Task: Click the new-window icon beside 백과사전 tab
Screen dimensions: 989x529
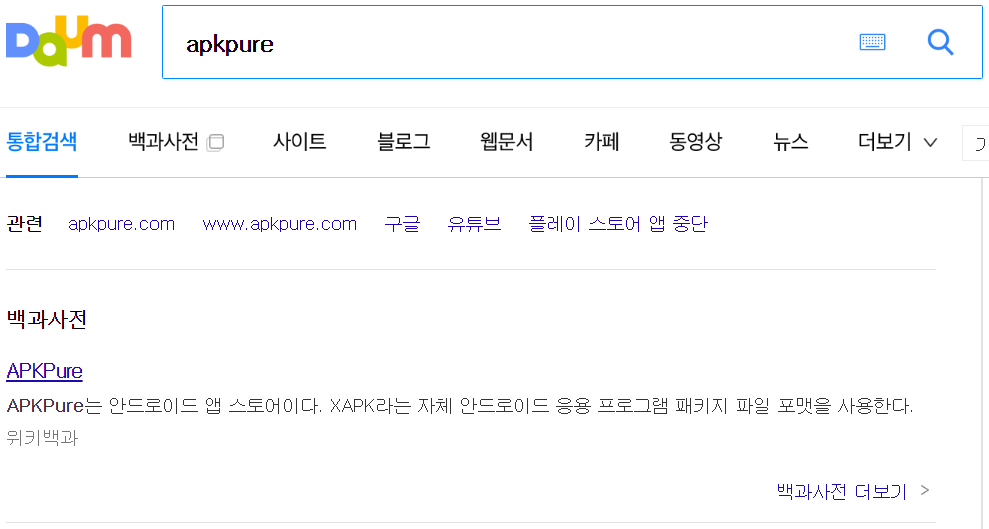Action: point(216,142)
